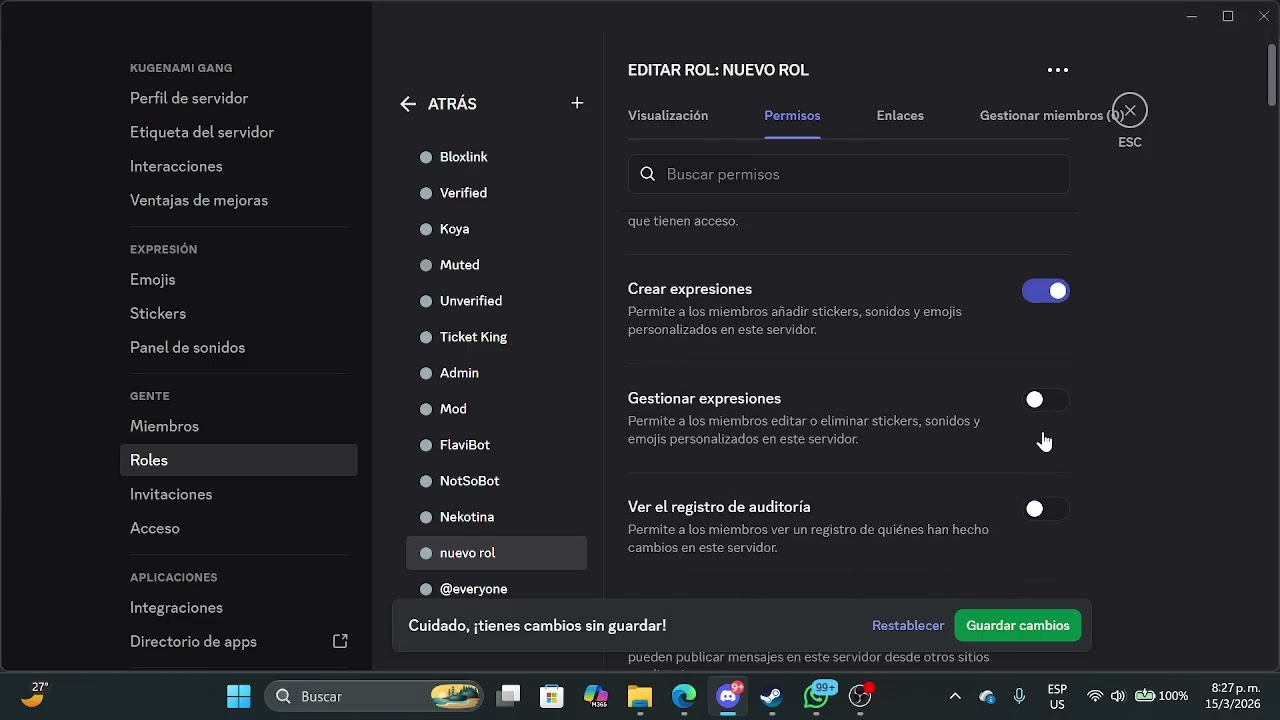The width and height of the screenshot is (1280, 720).
Task: Show hidden icons with the tray chevron
Action: pyautogui.click(x=955, y=696)
